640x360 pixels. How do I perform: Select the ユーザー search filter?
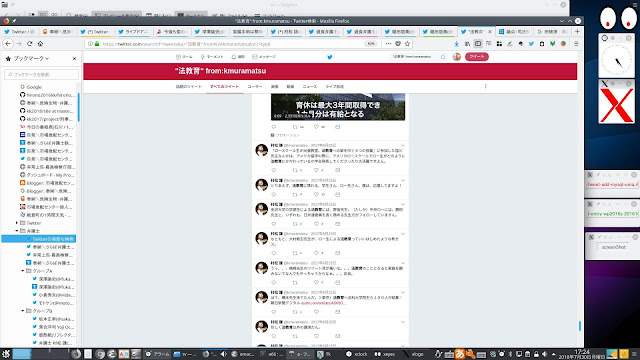(x=255, y=87)
